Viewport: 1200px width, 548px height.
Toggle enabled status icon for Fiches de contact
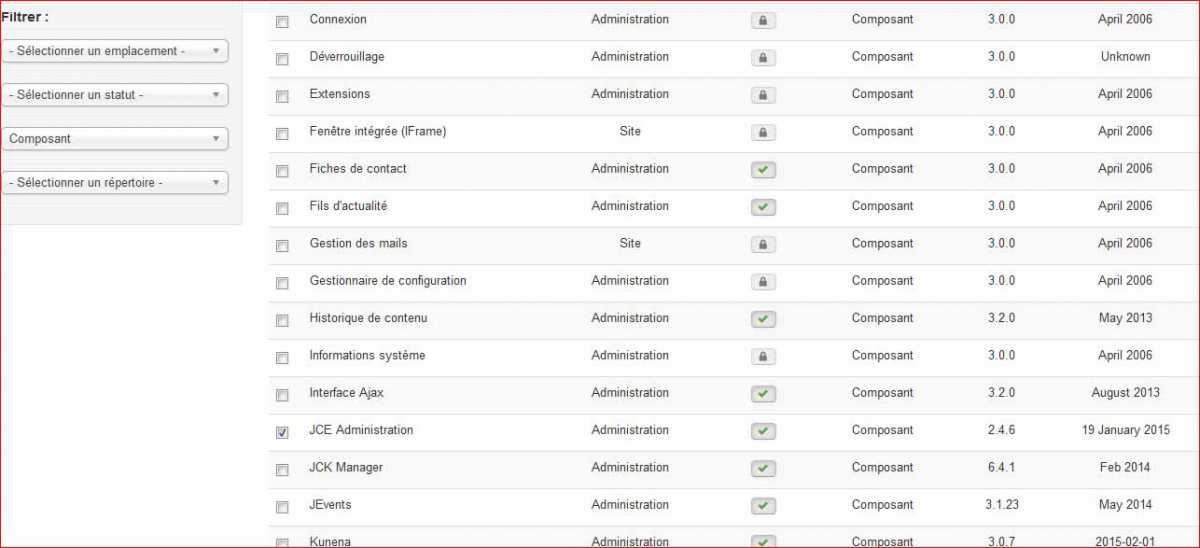point(763,170)
